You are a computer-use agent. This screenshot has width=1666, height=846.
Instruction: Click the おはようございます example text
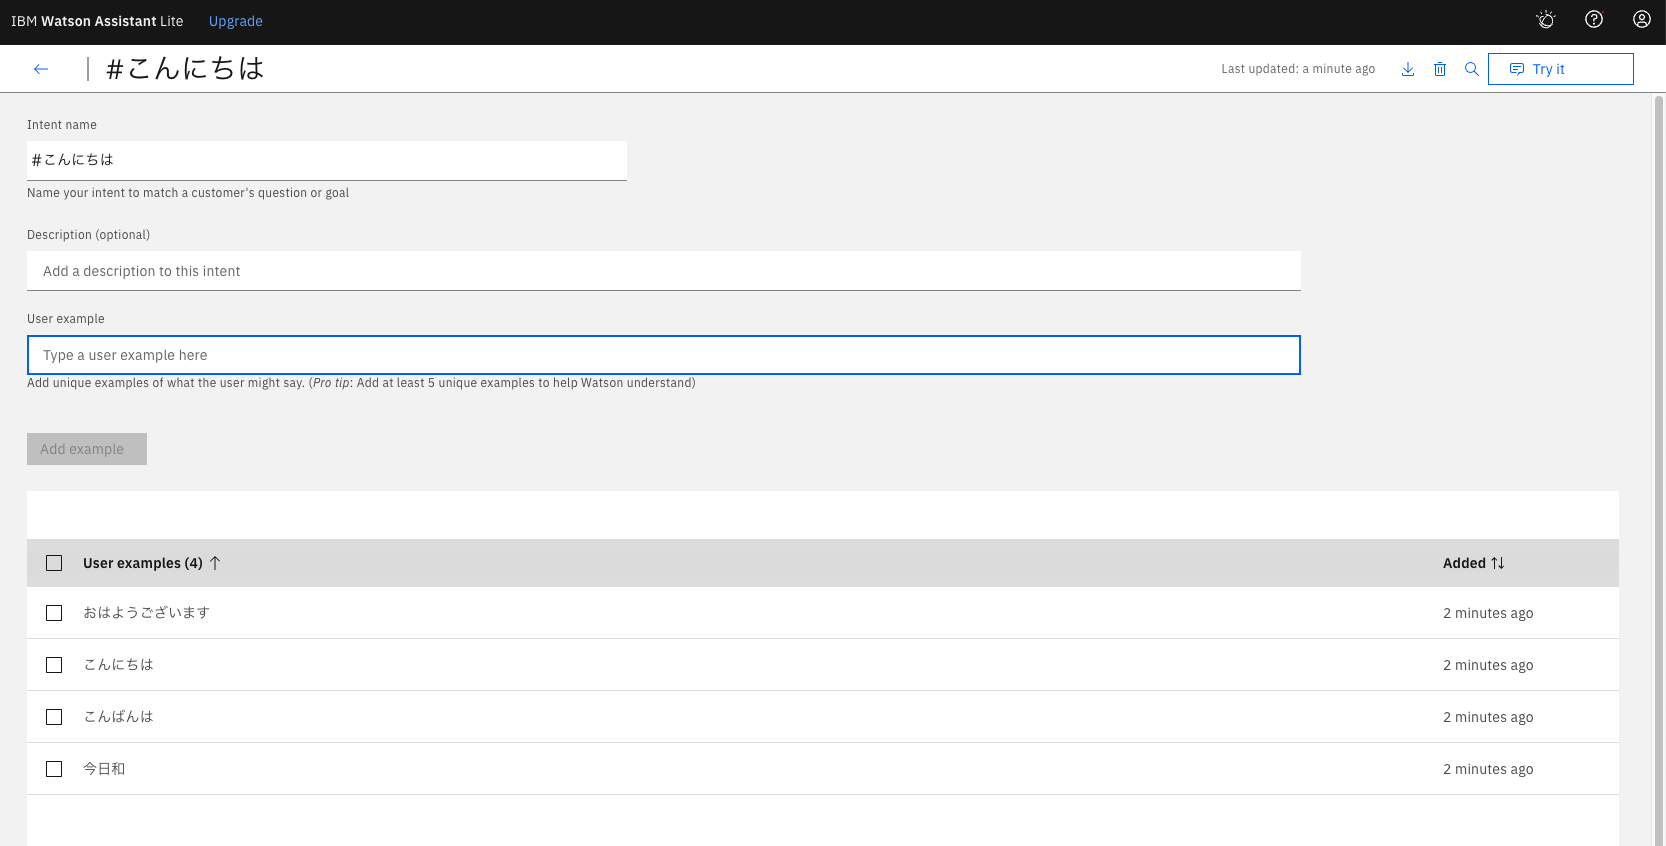[146, 613]
